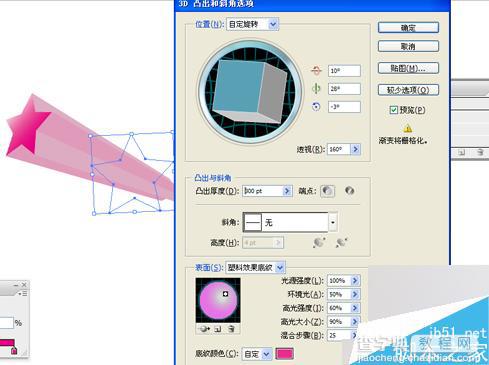
Task: Click the Z-axis rotation icon beside -3°
Action: click(x=316, y=107)
